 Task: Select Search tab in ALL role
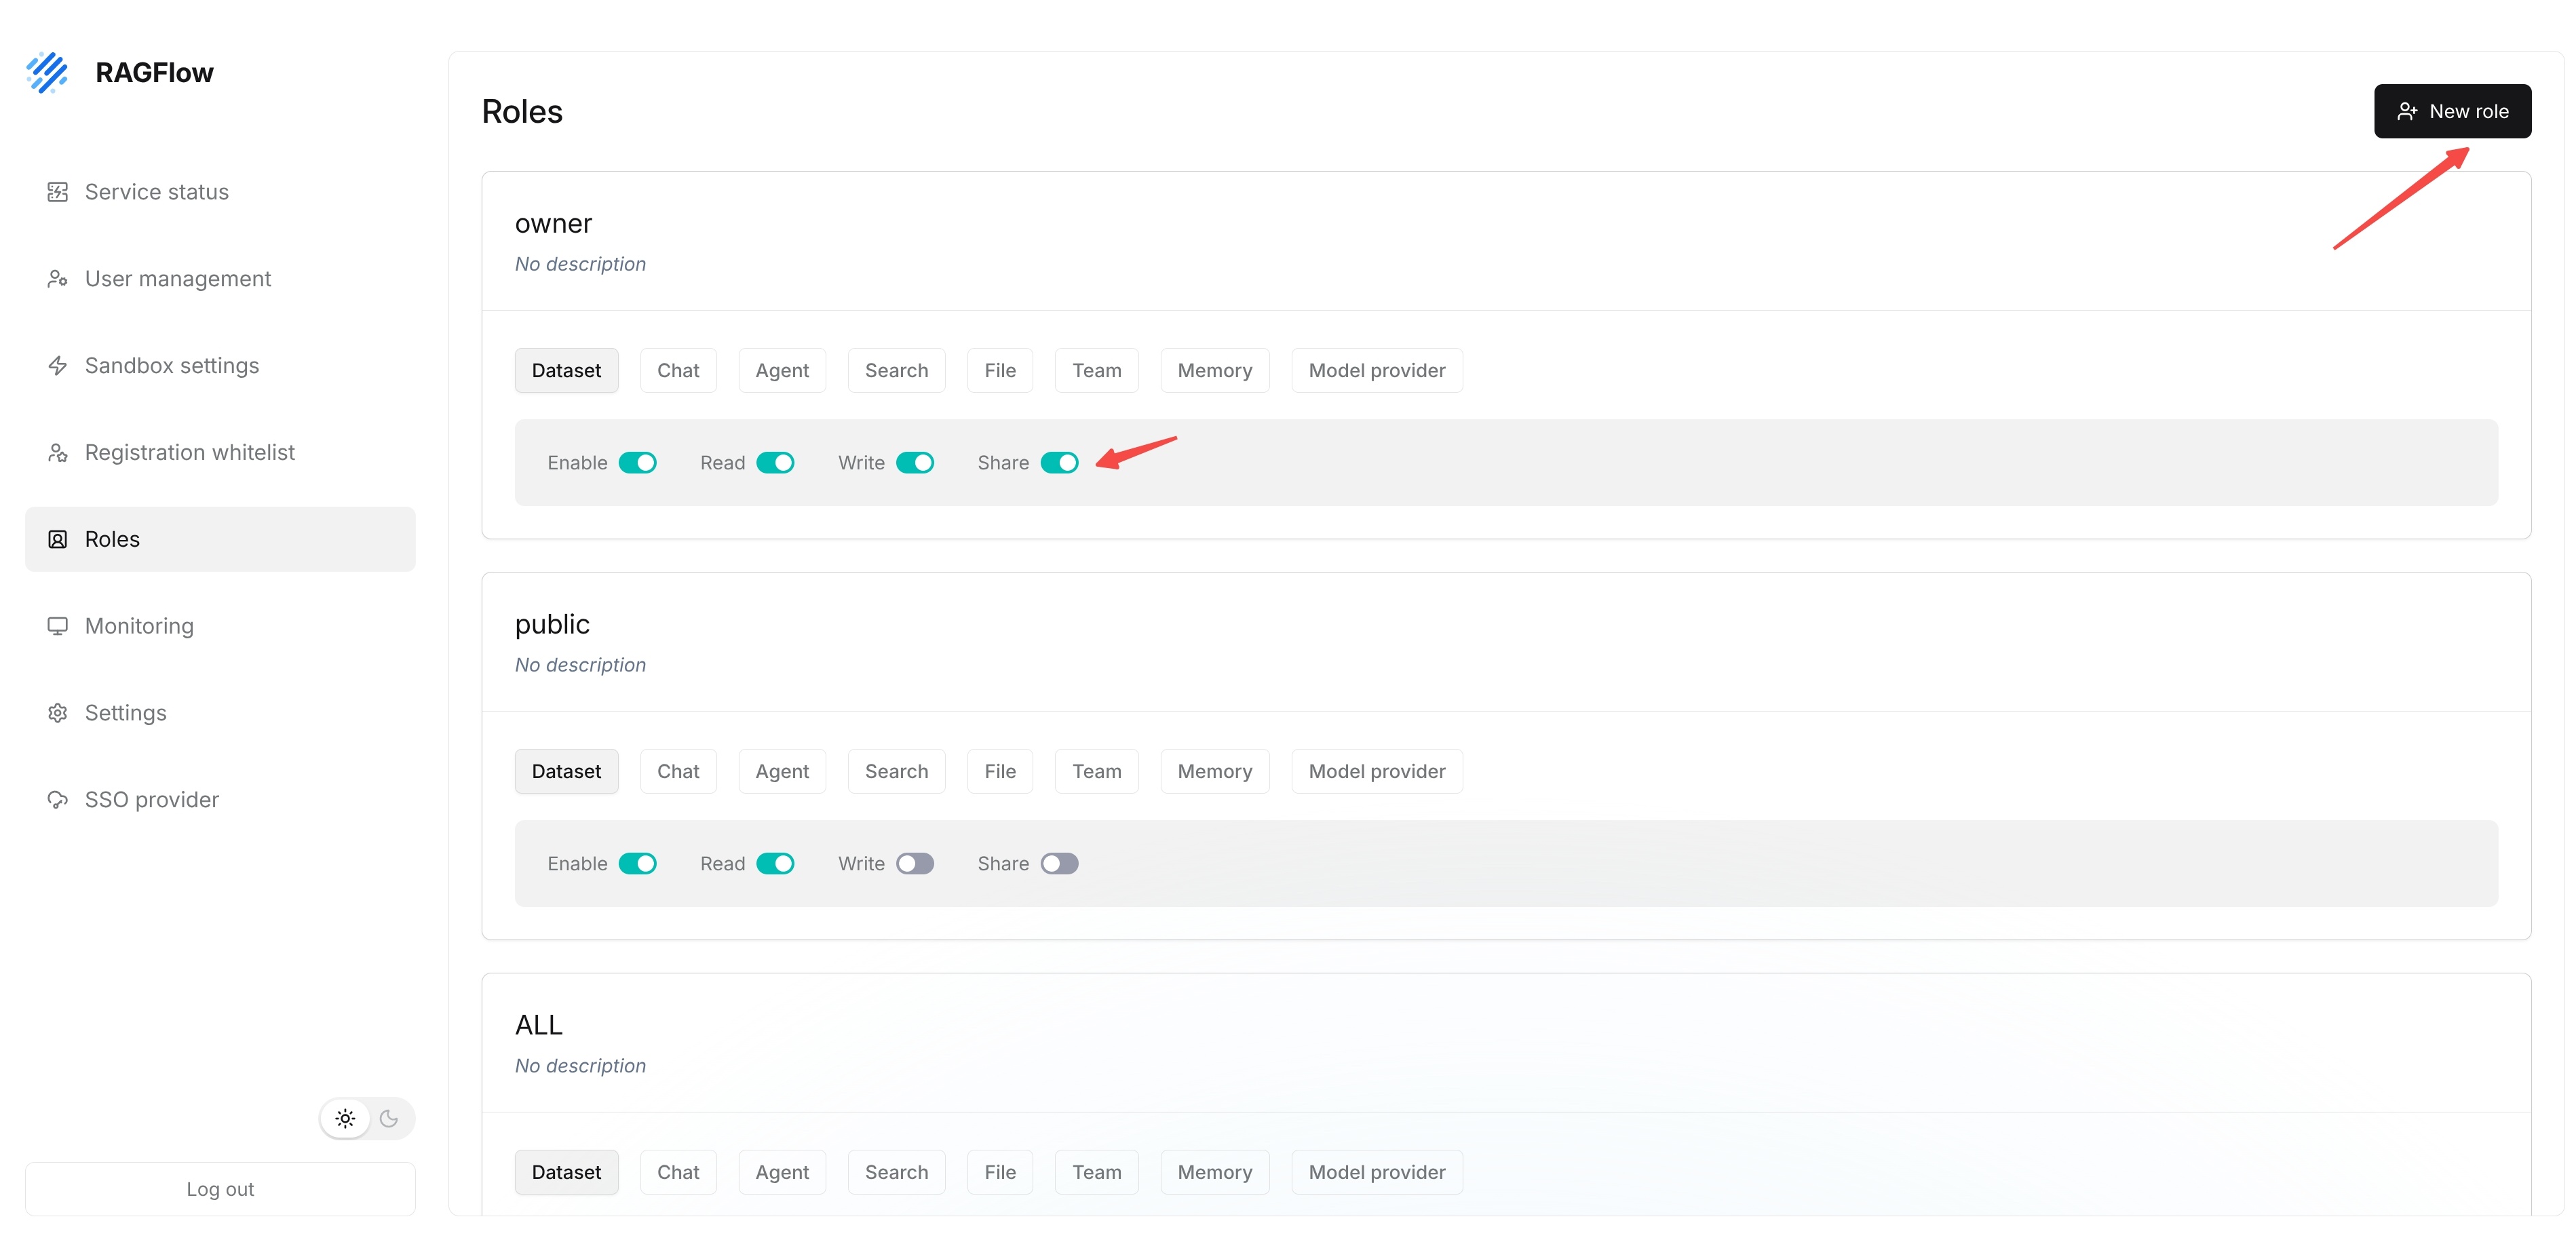(896, 1173)
